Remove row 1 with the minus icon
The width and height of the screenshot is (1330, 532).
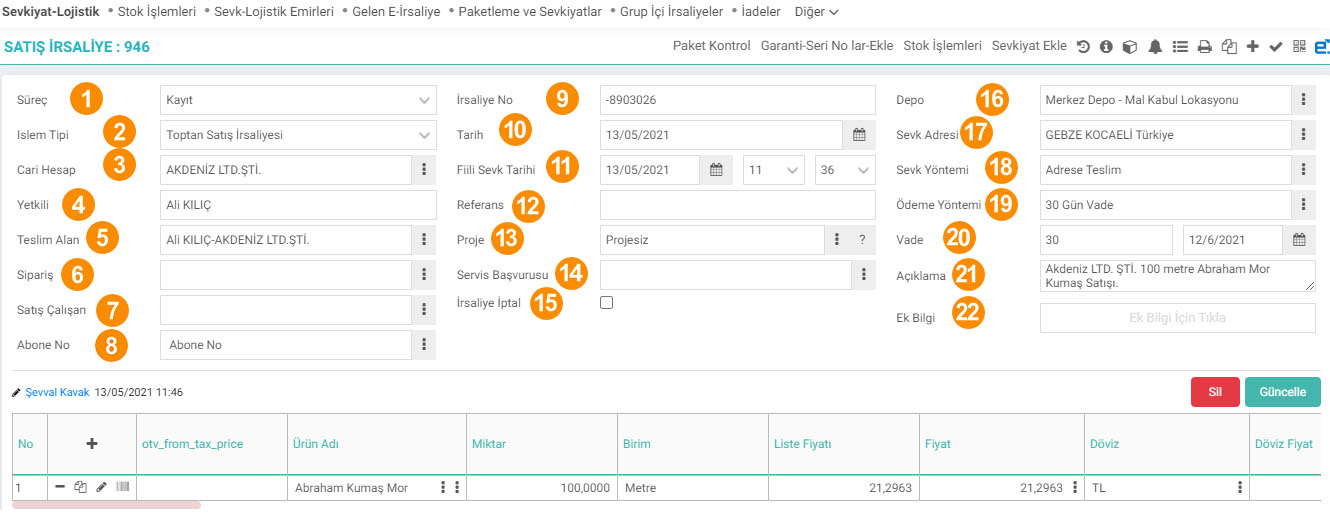pos(60,487)
